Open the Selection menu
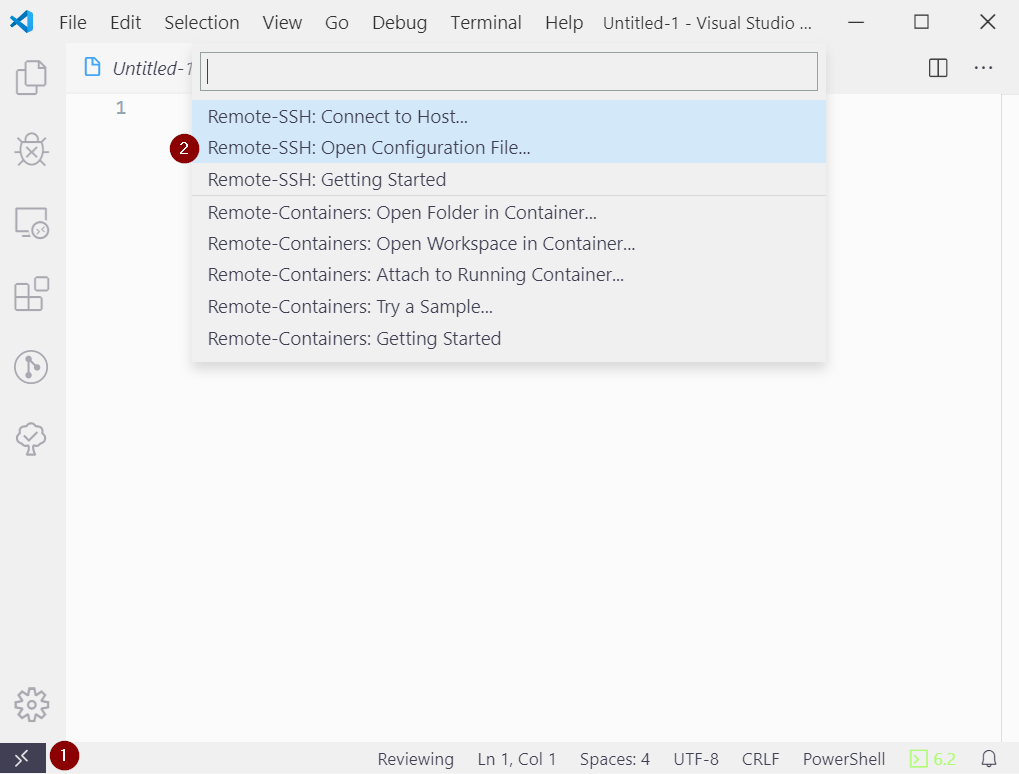 [x=201, y=23]
